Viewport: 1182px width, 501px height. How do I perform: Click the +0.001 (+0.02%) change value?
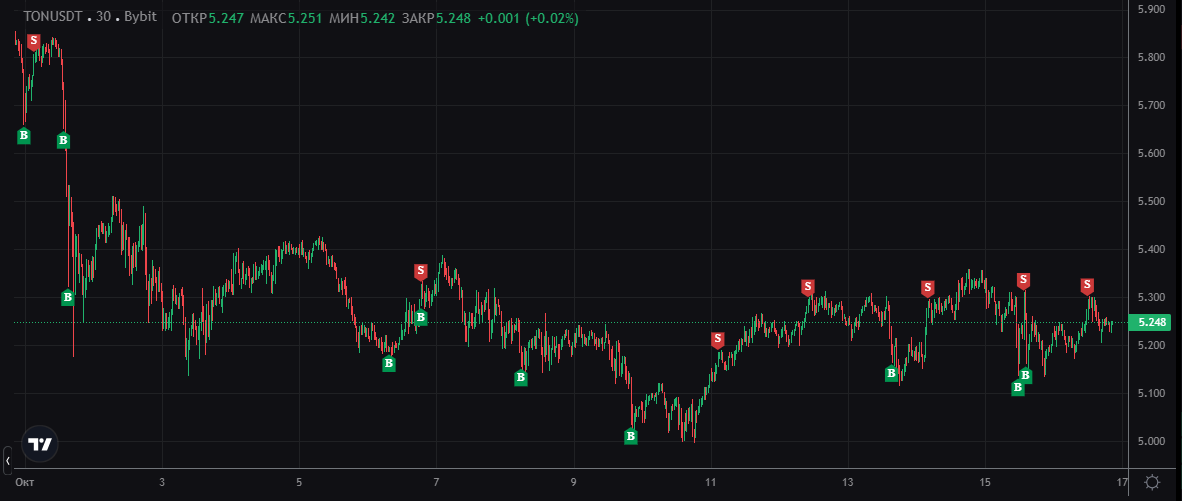(528, 18)
